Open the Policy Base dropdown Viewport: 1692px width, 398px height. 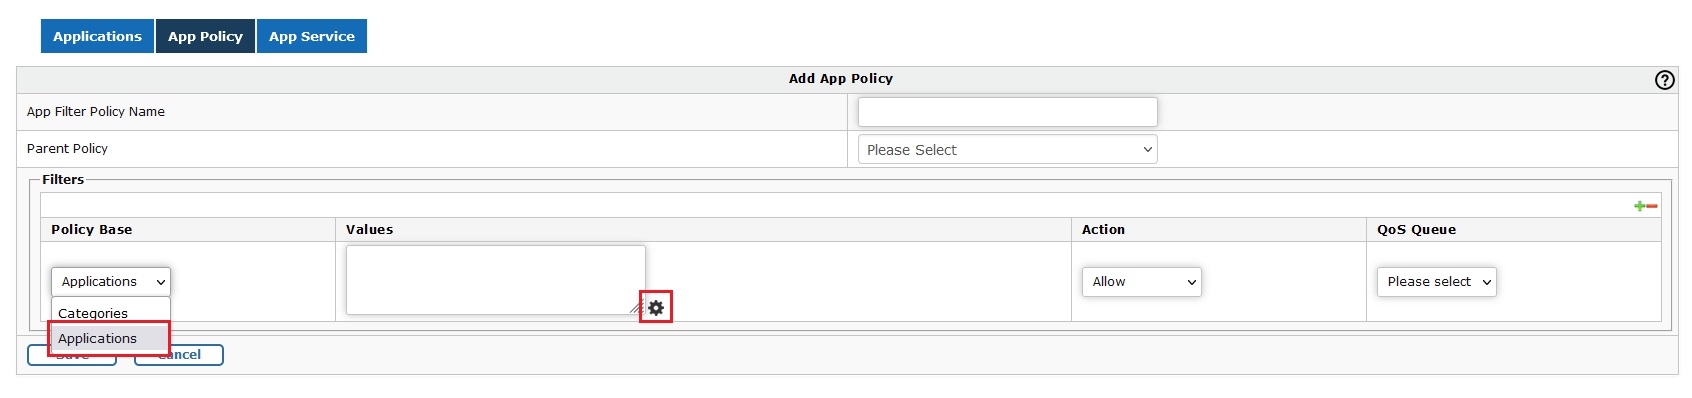tap(111, 282)
